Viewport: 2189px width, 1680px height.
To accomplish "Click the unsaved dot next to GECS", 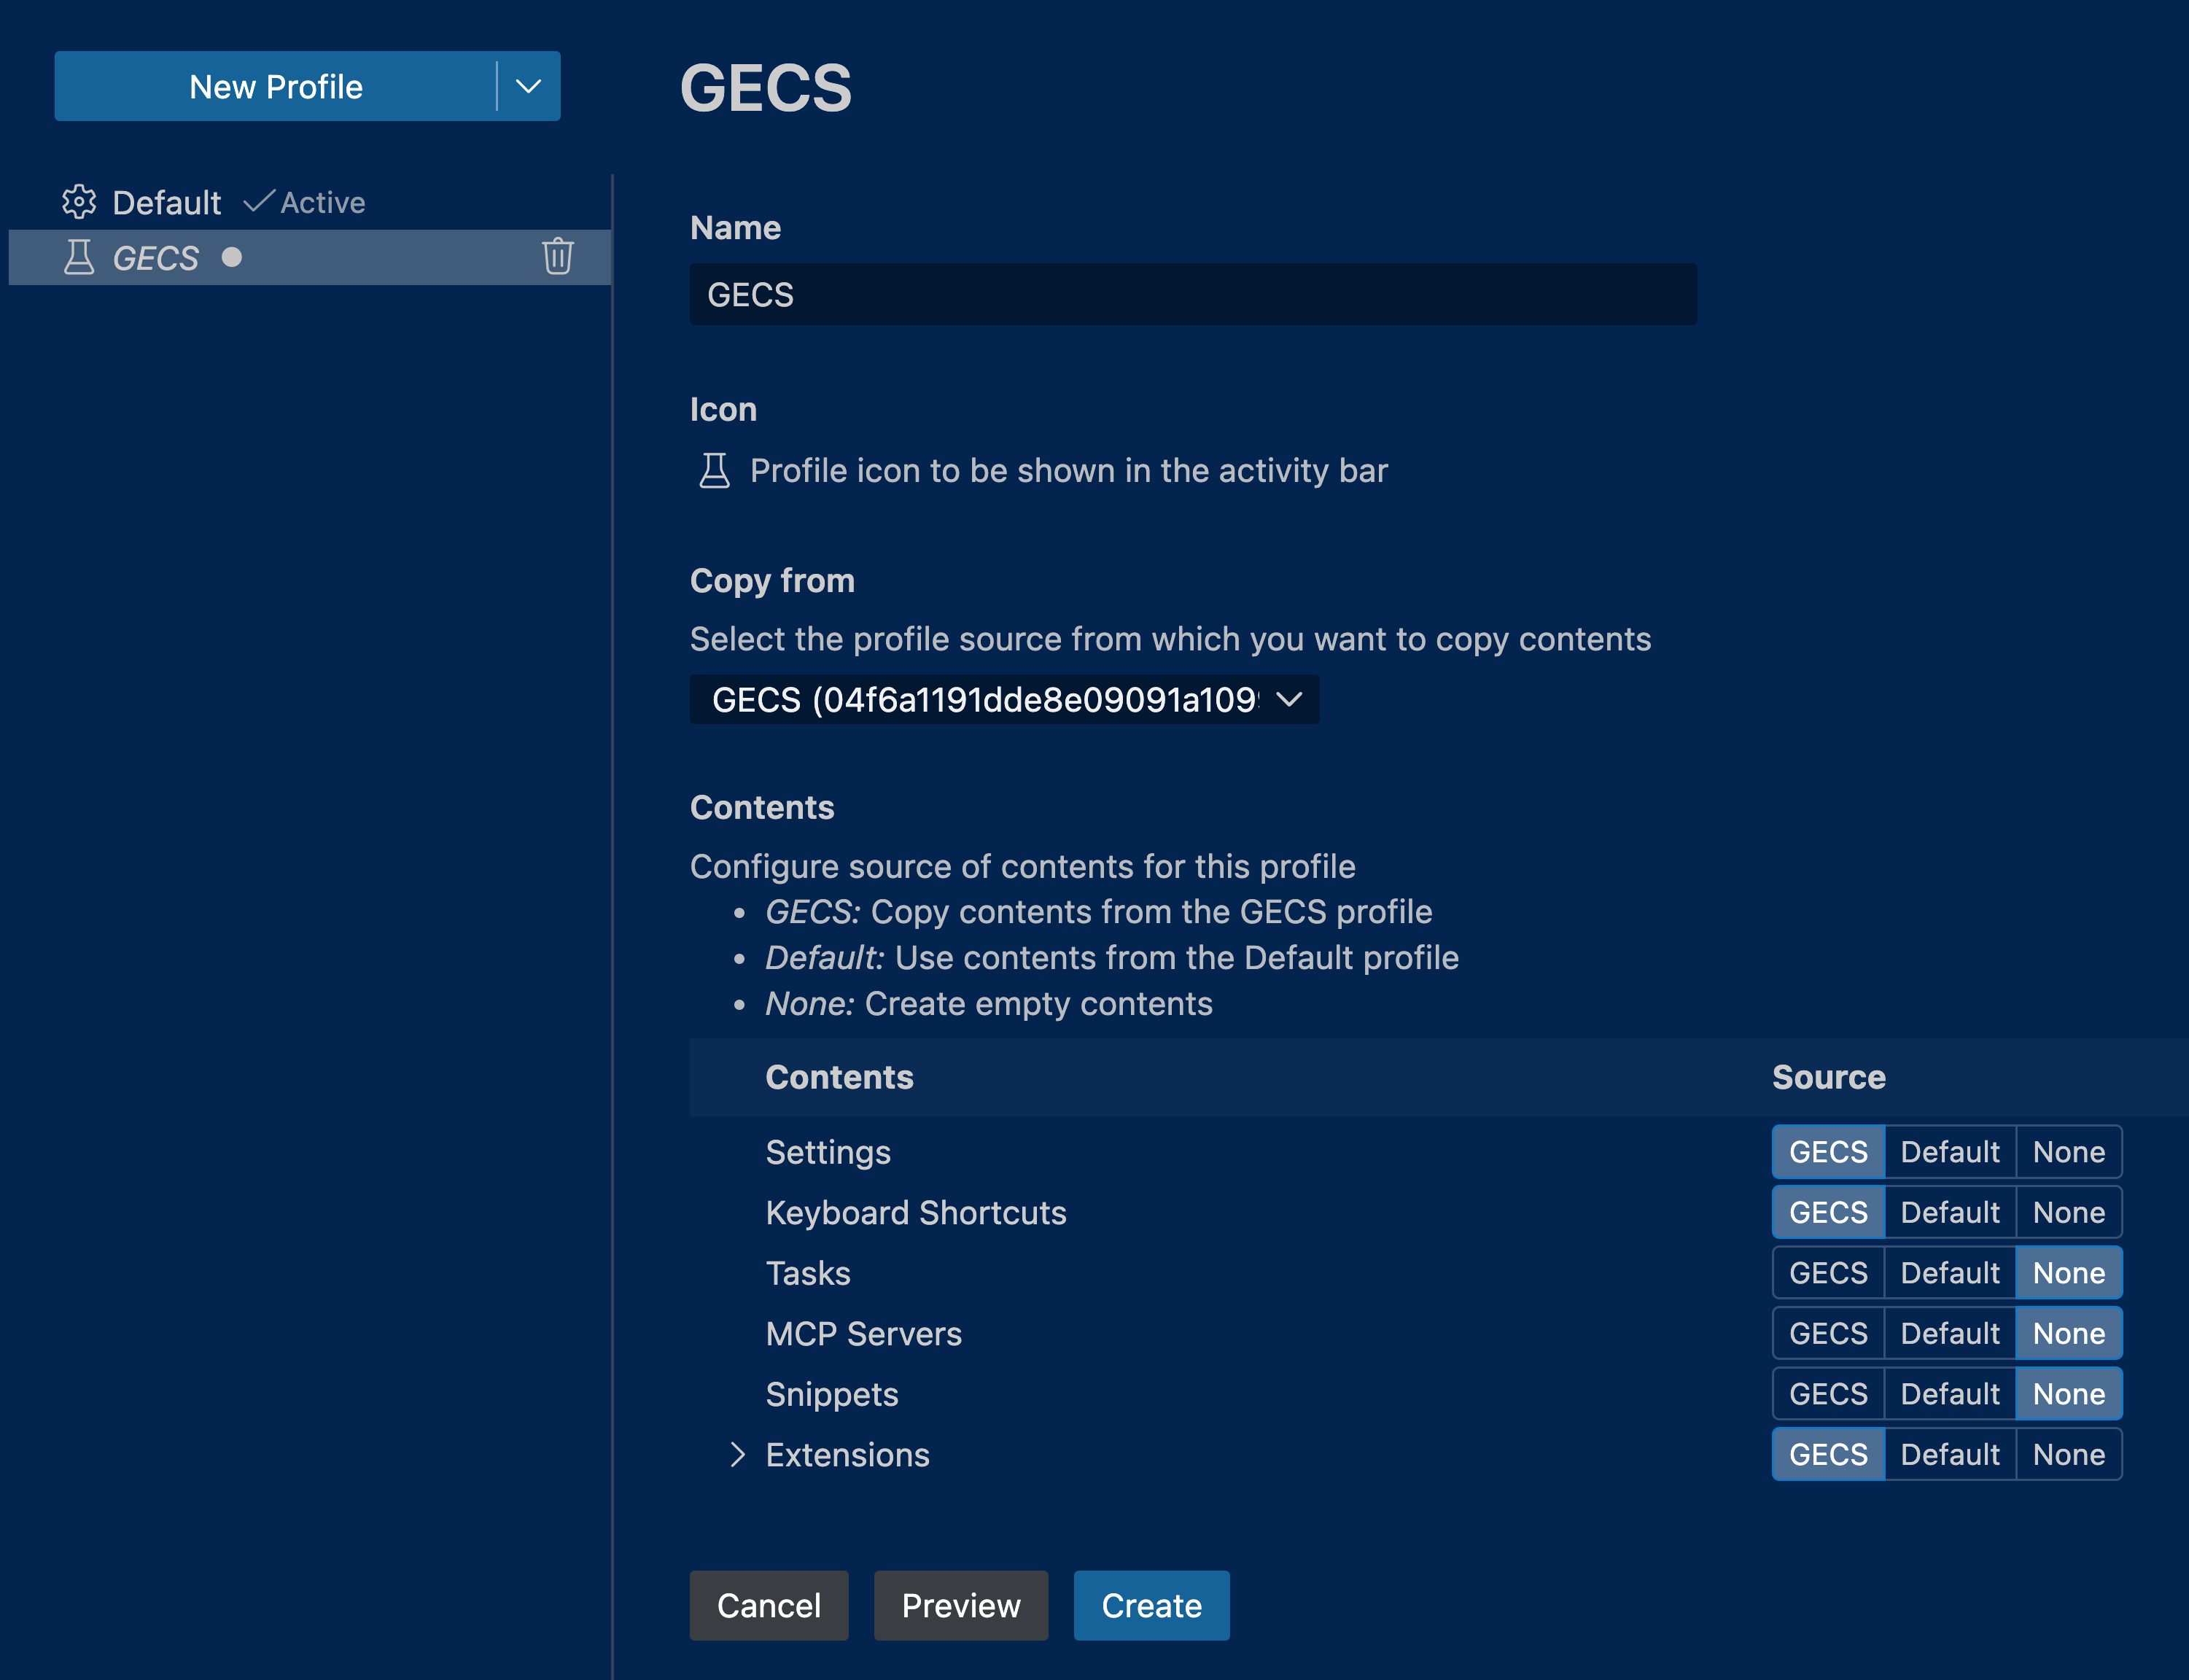I will coord(232,258).
